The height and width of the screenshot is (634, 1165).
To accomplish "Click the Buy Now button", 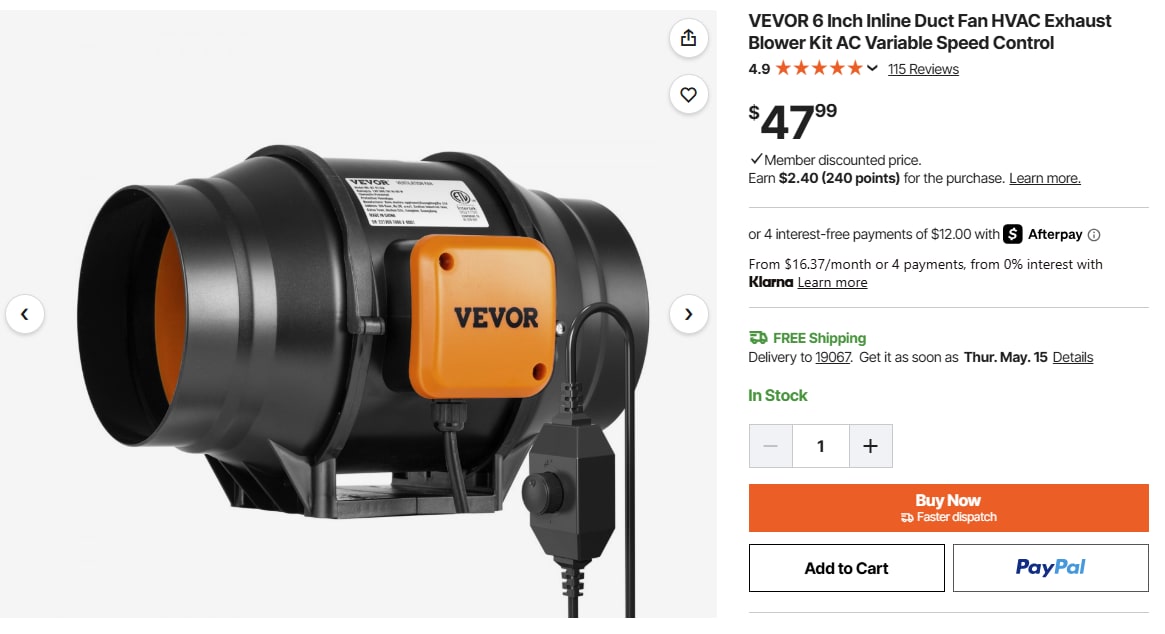I will (949, 508).
